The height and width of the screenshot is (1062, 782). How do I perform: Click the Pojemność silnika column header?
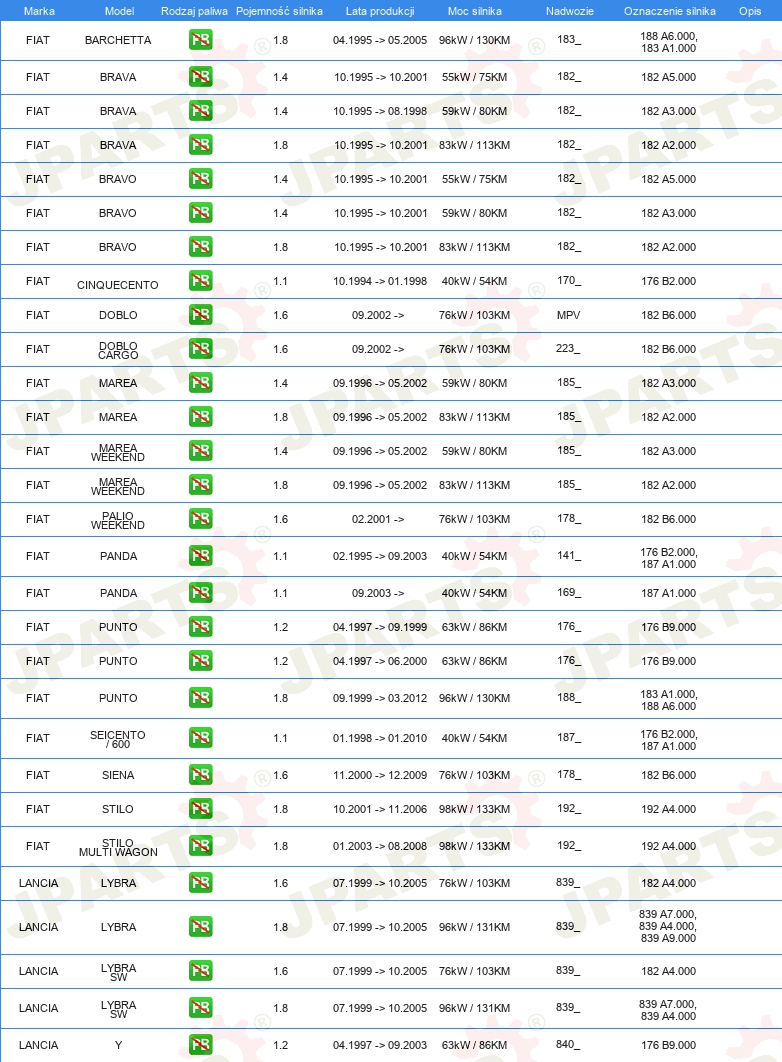[279, 11]
